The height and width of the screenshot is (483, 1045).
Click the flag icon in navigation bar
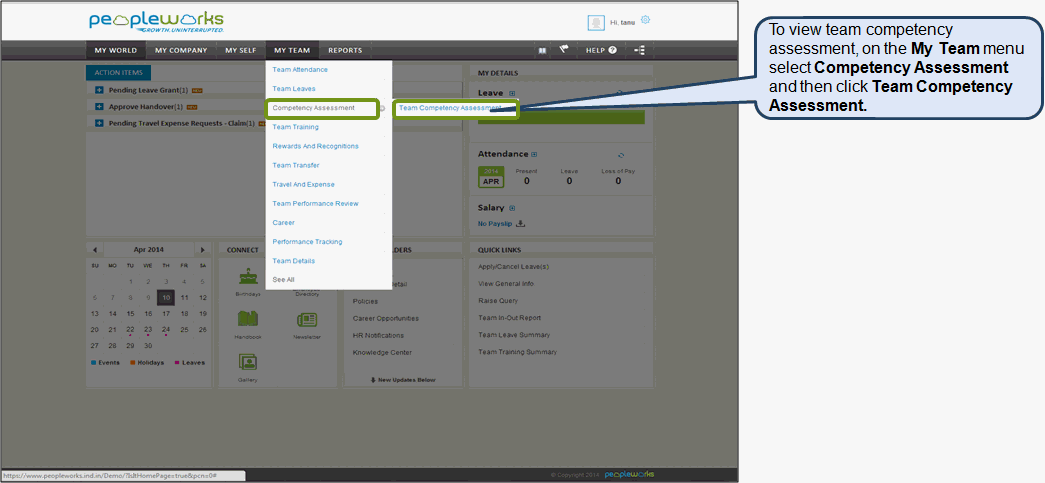[x=564, y=49]
